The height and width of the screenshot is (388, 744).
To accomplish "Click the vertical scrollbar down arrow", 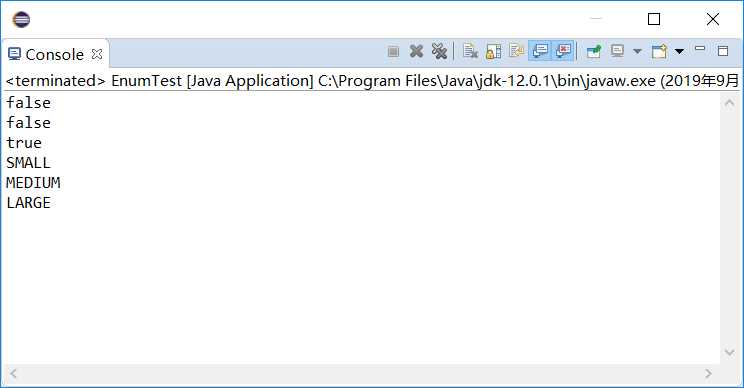I will click(729, 352).
